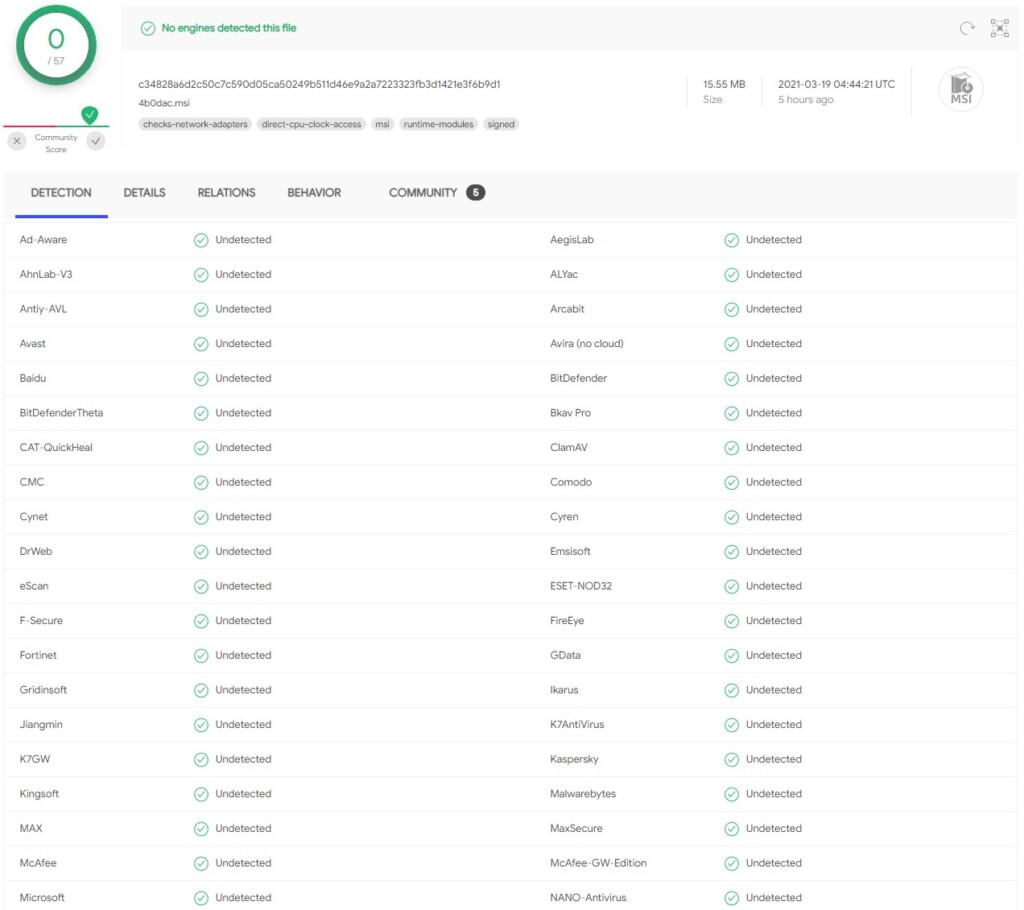Screen dimensions: 1024x910
Task: Click the DrWeb undetected check icon
Action: pos(201,552)
